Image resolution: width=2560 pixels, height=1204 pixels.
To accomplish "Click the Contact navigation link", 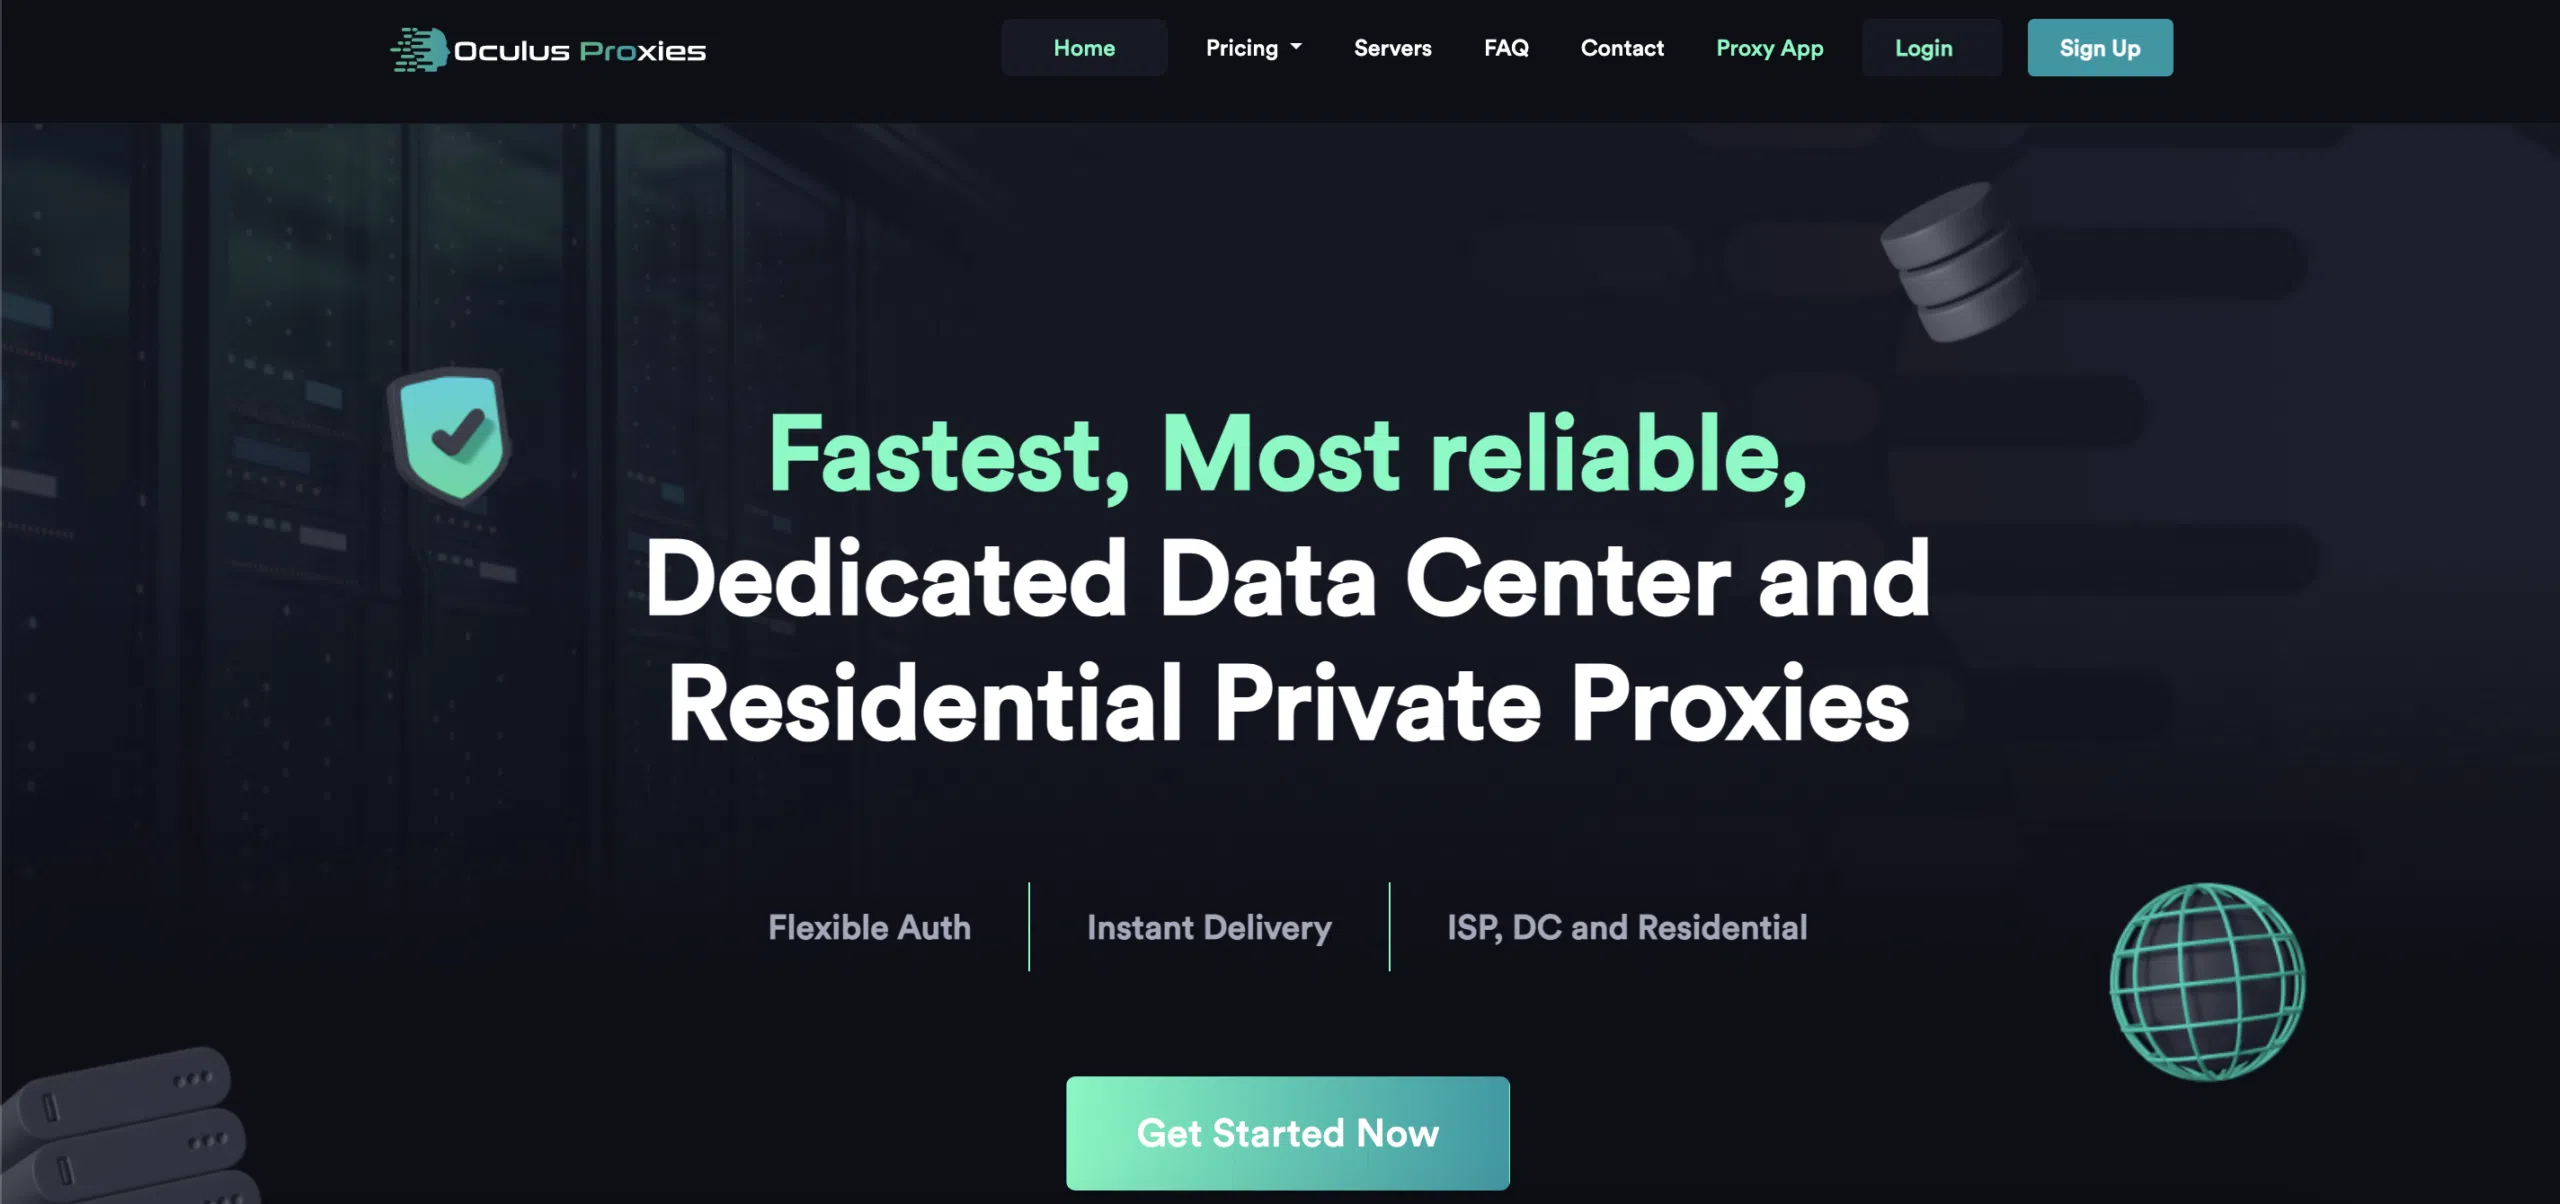I will pos(1621,47).
